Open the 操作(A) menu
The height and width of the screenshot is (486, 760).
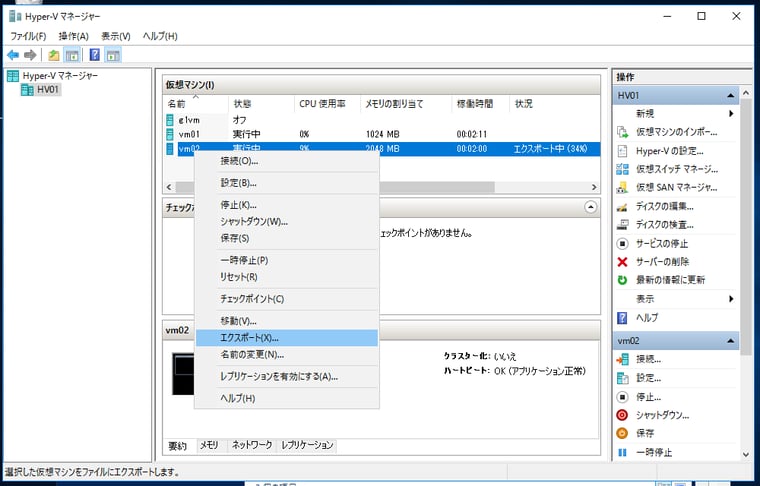point(74,36)
